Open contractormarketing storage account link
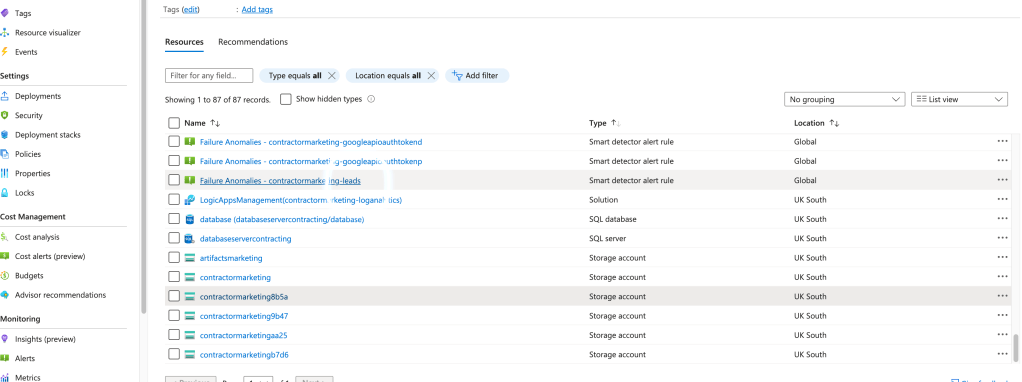 pos(235,278)
